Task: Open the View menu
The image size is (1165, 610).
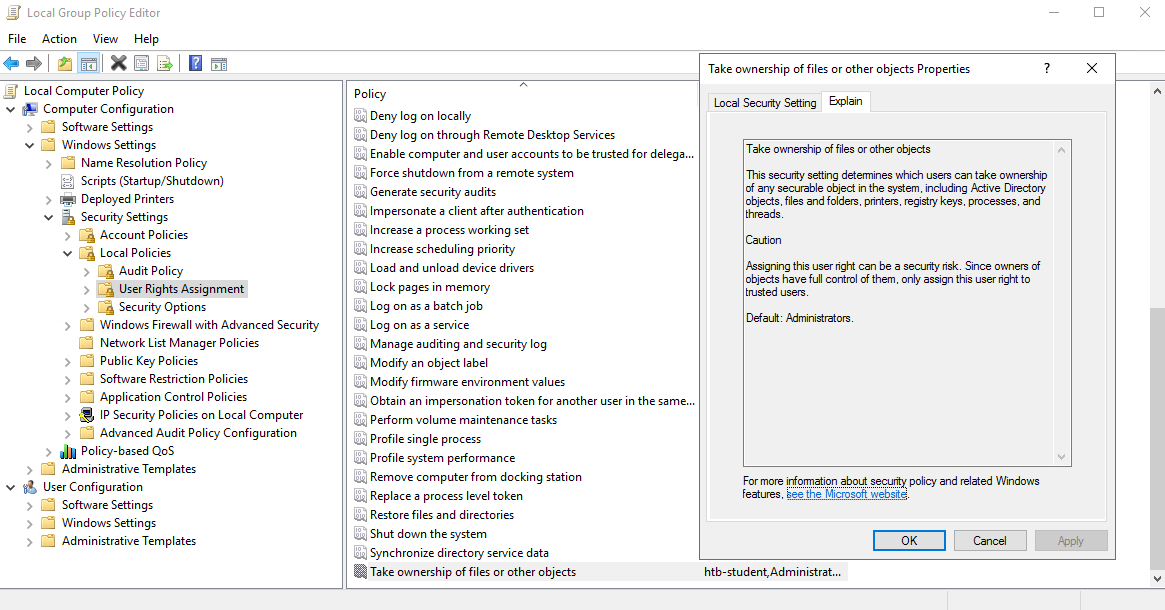Action: (x=105, y=39)
